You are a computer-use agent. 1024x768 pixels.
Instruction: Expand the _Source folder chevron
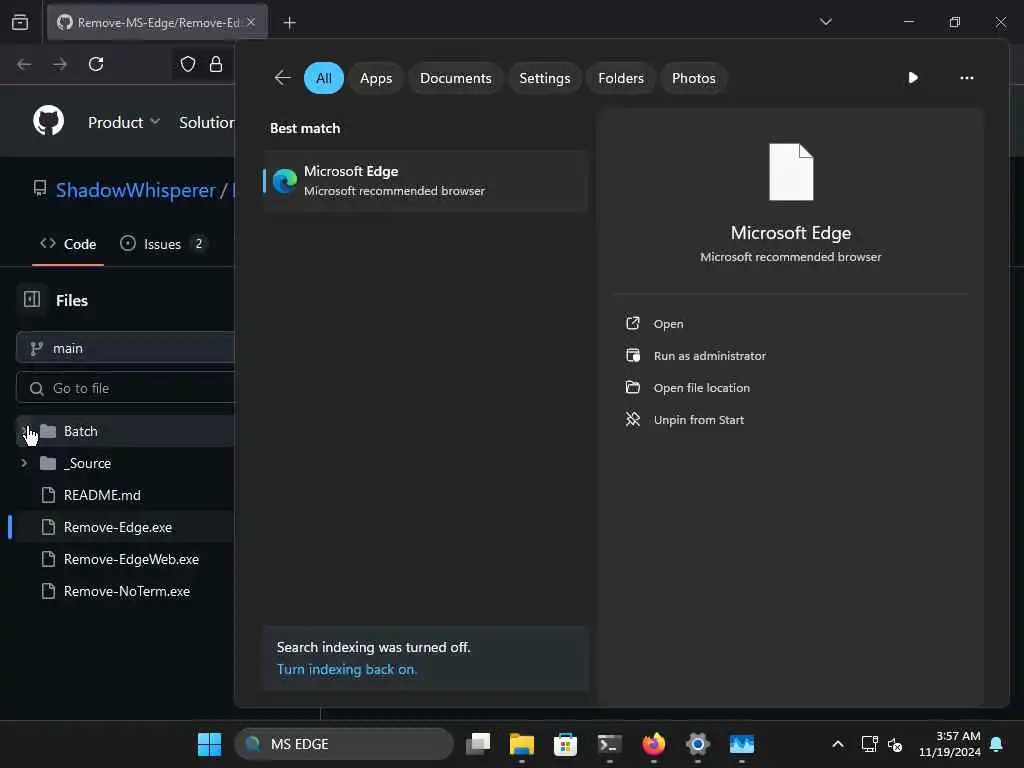pyautogui.click(x=24, y=463)
